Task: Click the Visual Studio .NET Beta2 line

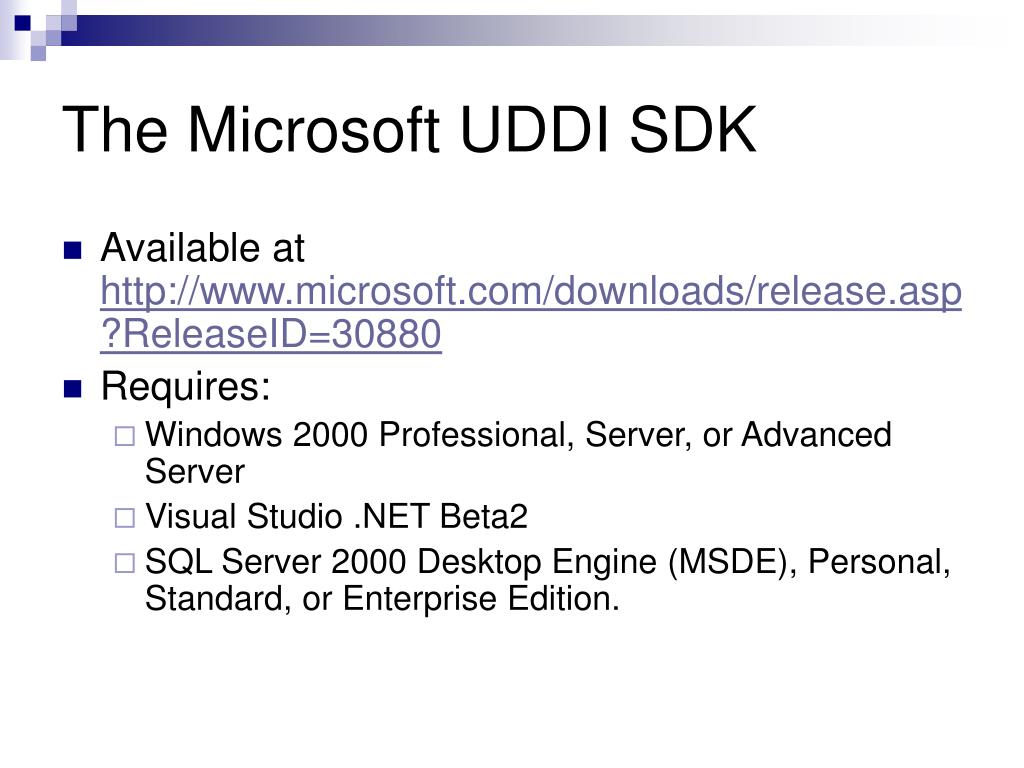Action: [336, 517]
